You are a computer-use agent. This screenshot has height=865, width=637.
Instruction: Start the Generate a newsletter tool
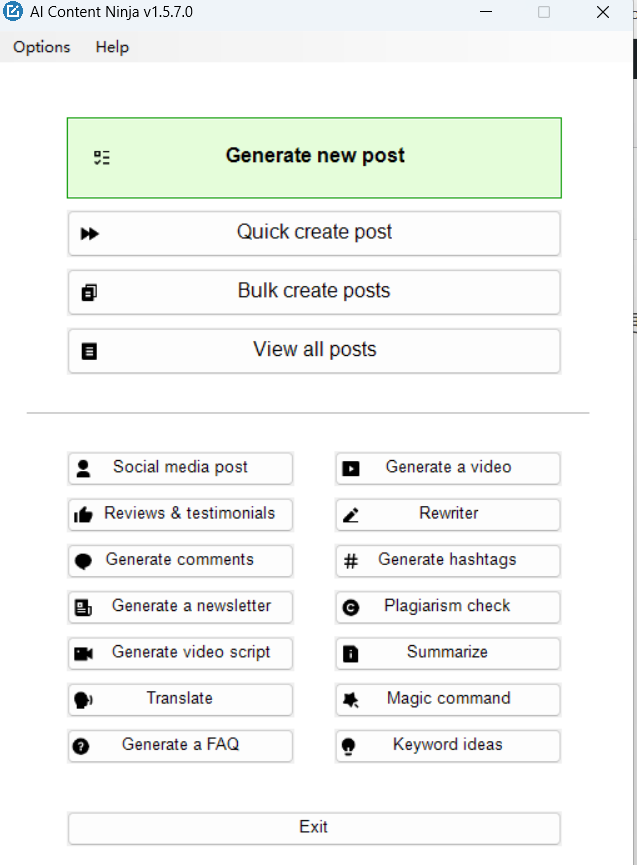point(181,607)
